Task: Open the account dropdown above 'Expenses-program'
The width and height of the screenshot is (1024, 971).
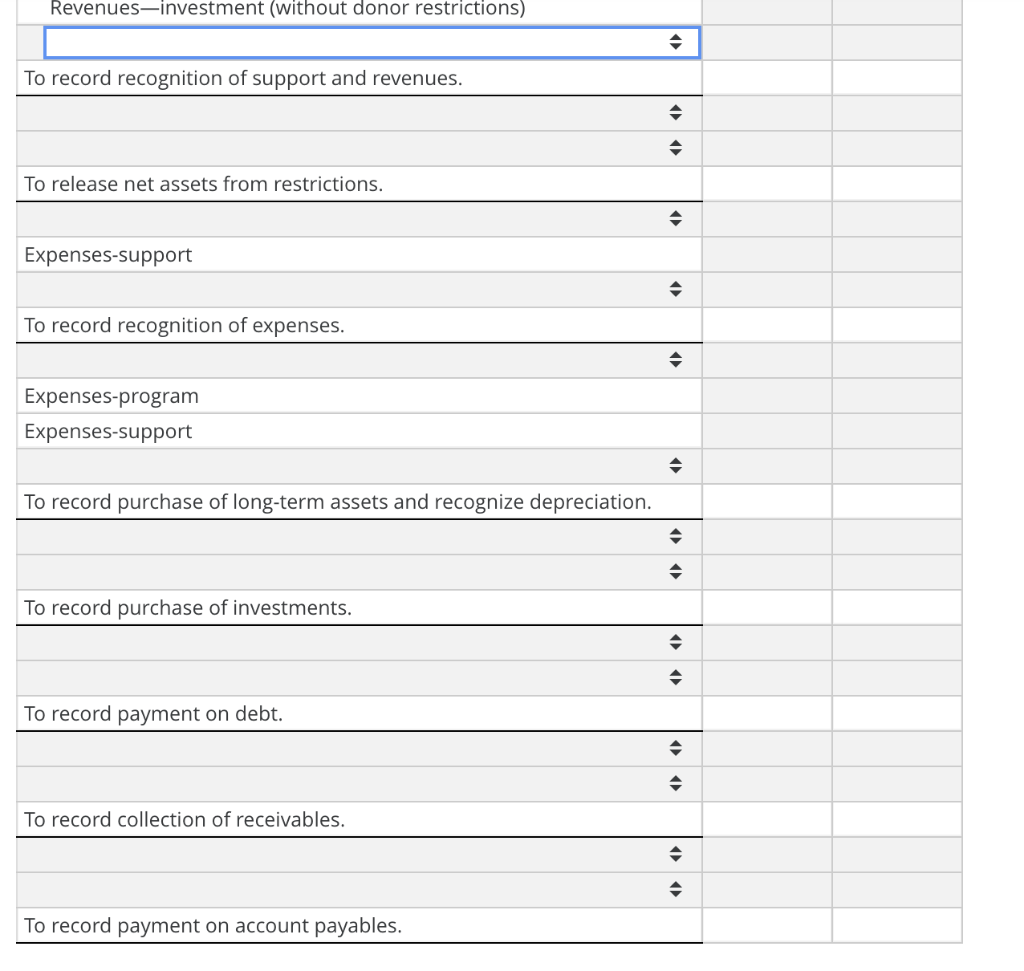Action: tap(677, 359)
